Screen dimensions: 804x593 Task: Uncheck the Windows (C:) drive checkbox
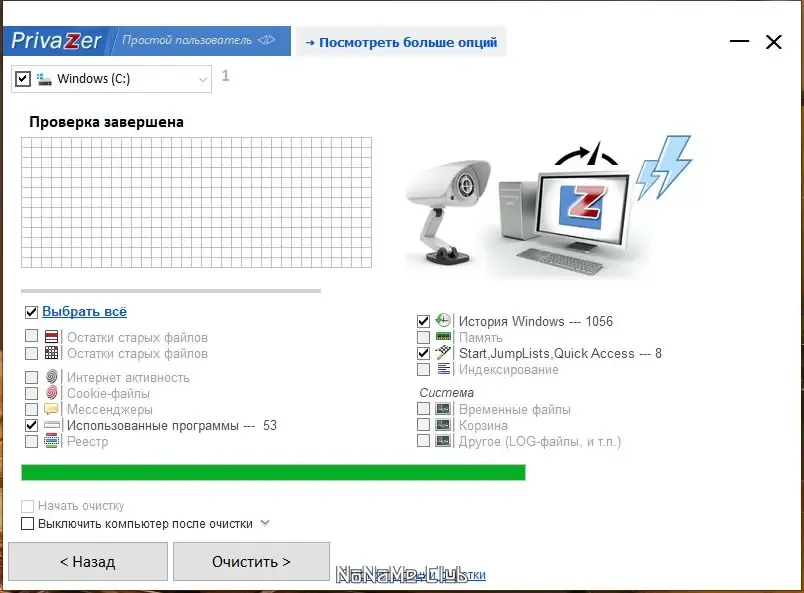(x=23, y=79)
